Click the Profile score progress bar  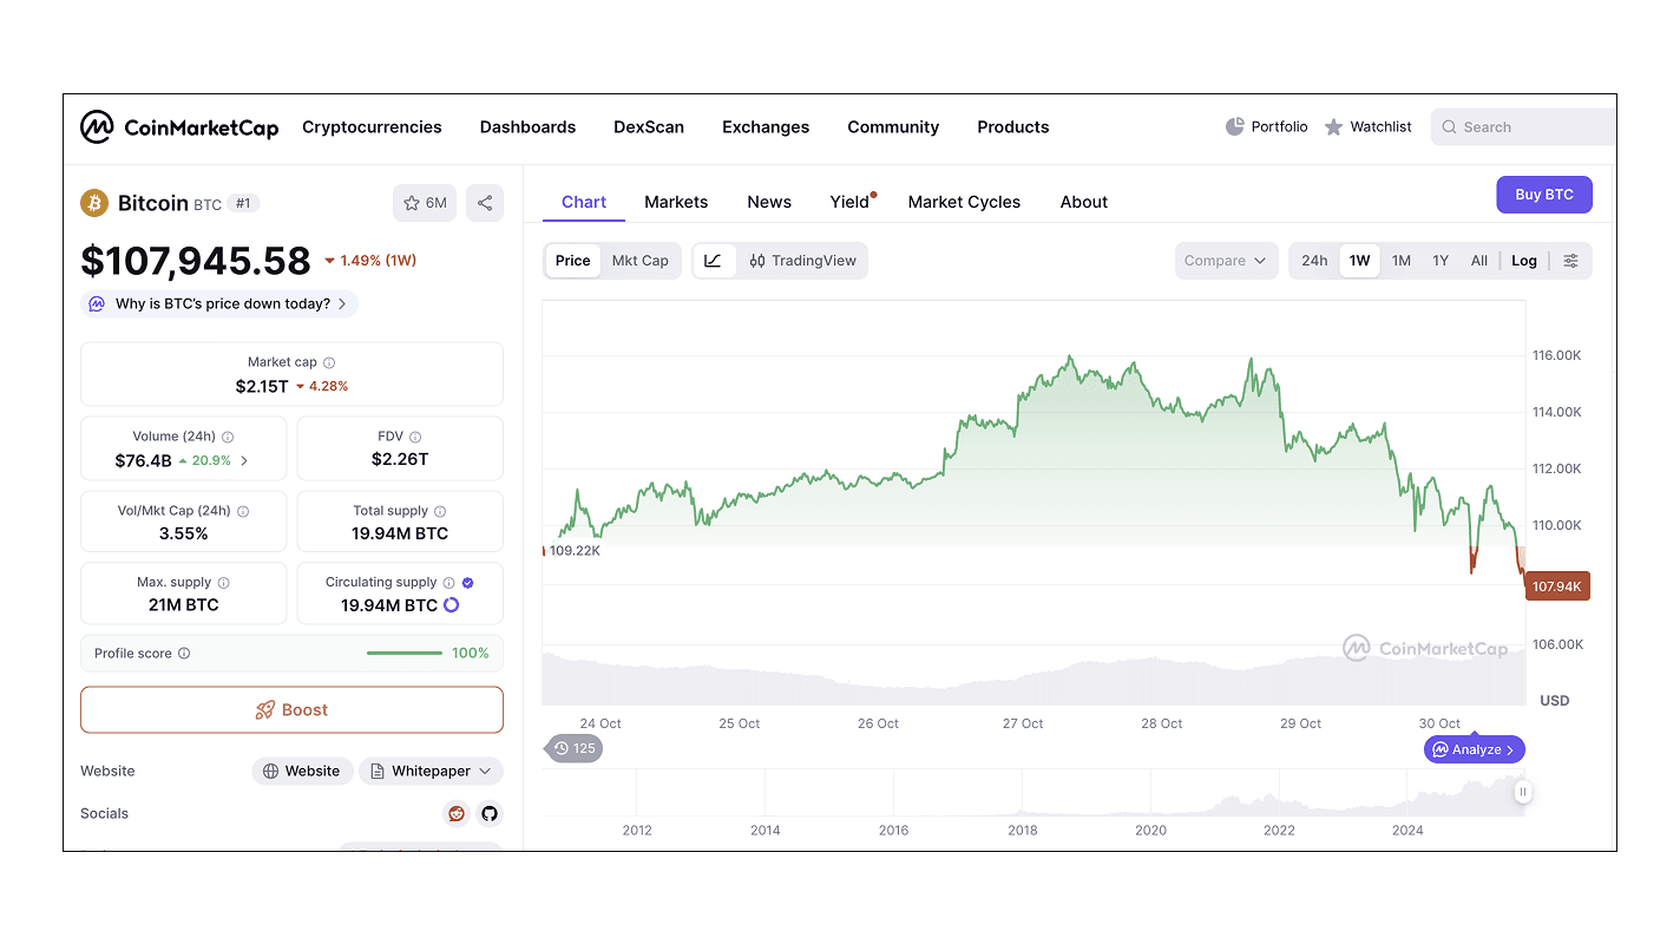click(x=404, y=652)
